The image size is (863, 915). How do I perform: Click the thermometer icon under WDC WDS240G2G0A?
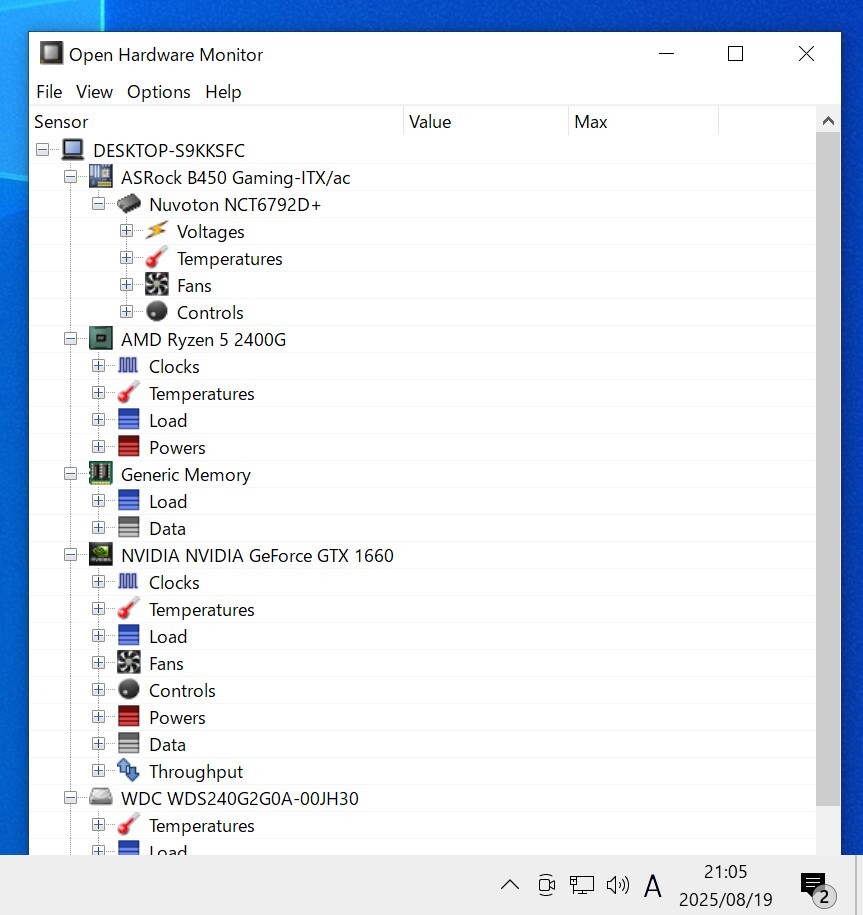pyautogui.click(x=128, y=825)
